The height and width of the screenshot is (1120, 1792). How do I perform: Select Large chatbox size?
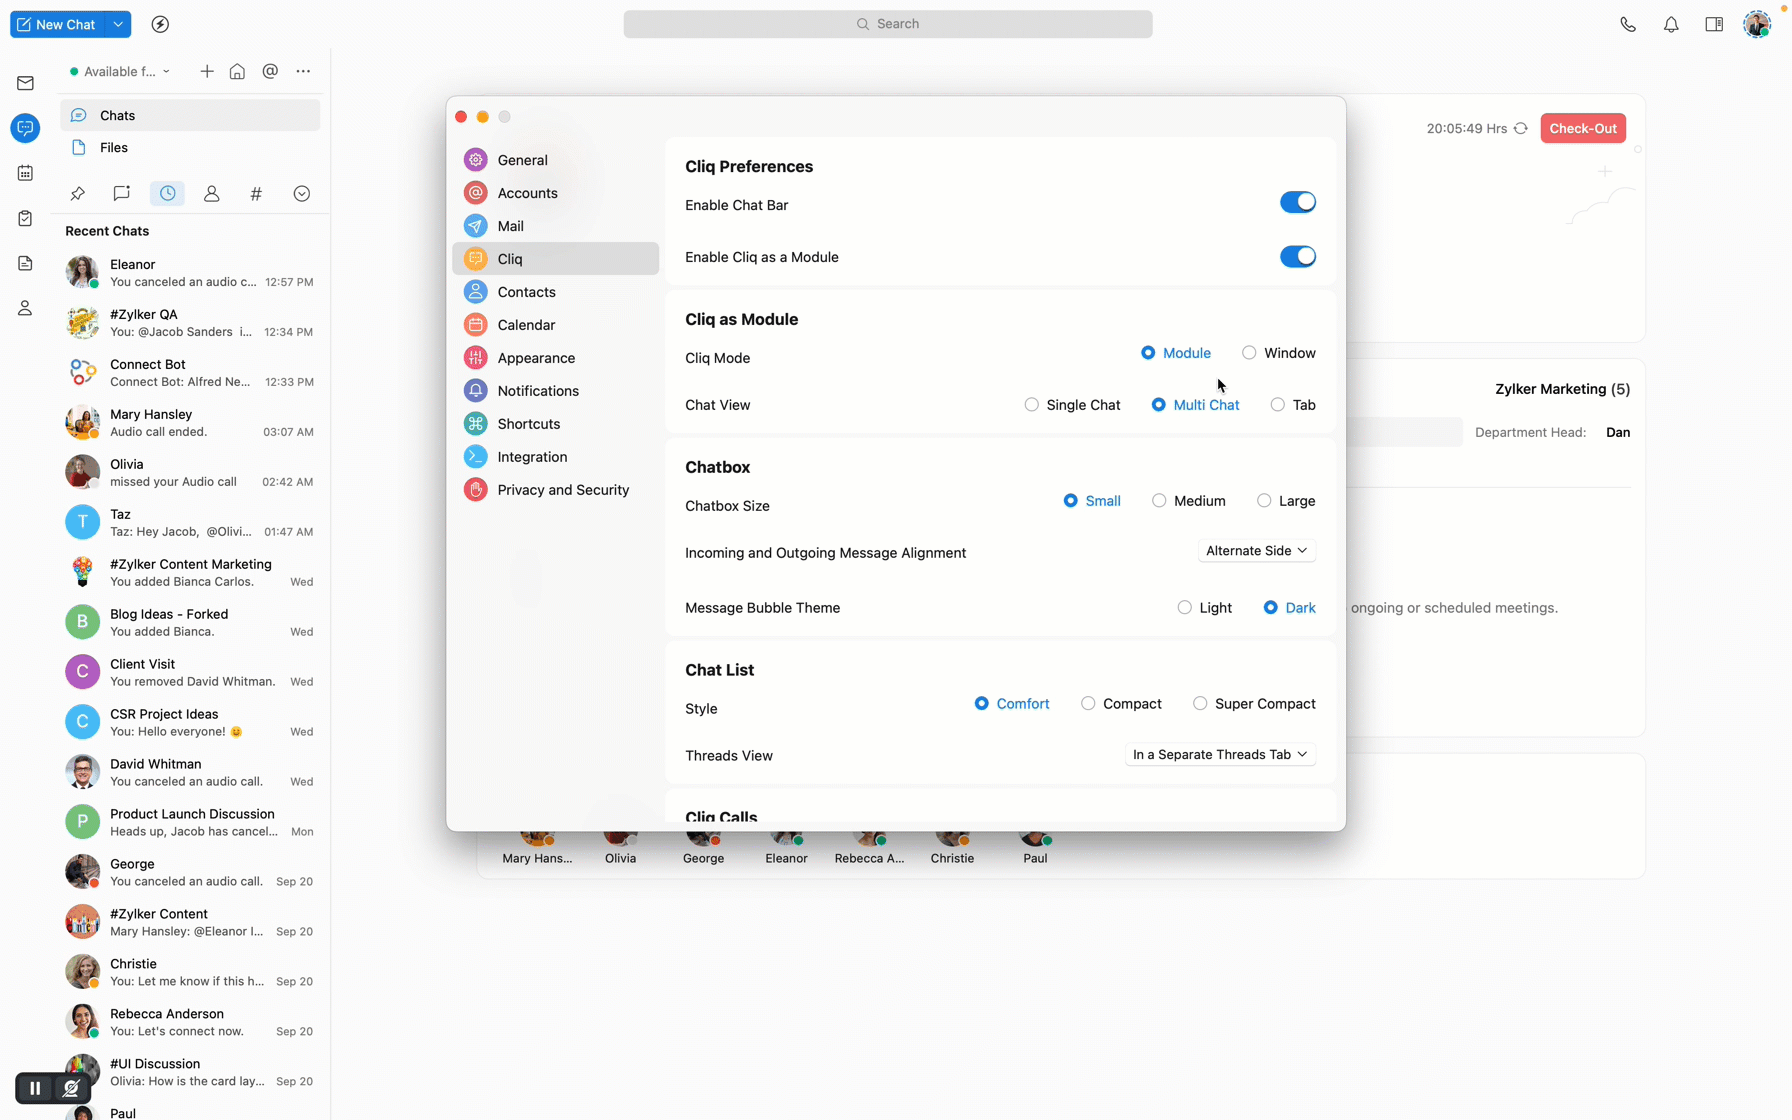tap(1286, 501)
